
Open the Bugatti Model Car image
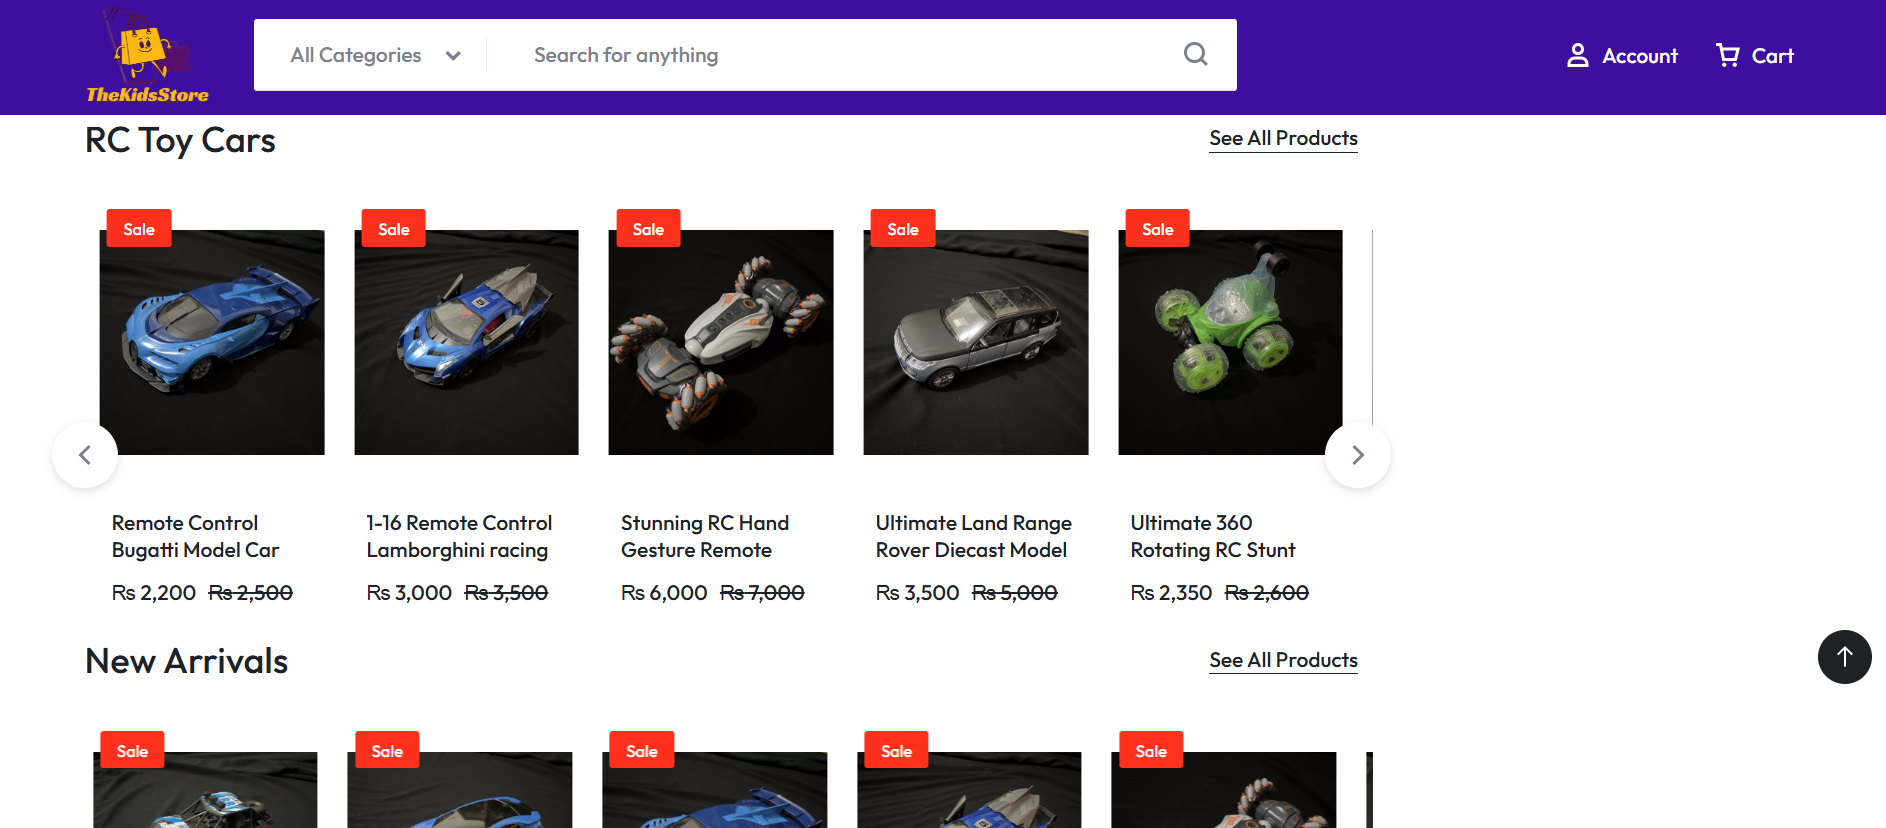[212, 342]
